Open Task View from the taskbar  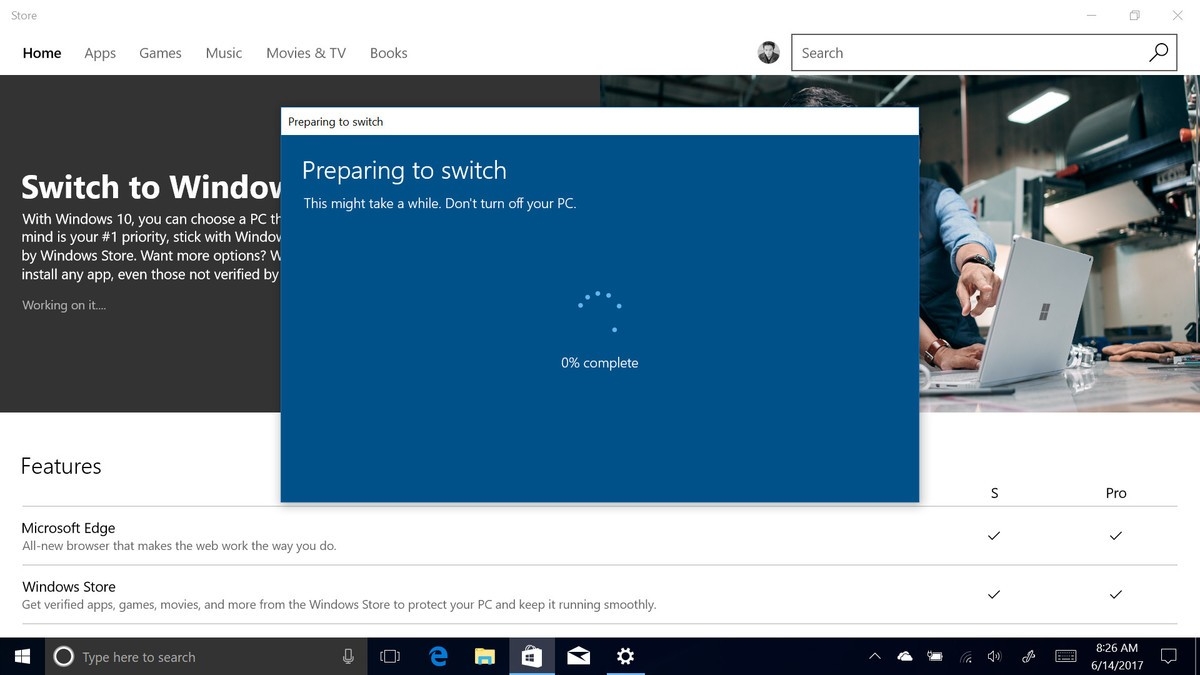pyautogui.click(x=389, y=656)
